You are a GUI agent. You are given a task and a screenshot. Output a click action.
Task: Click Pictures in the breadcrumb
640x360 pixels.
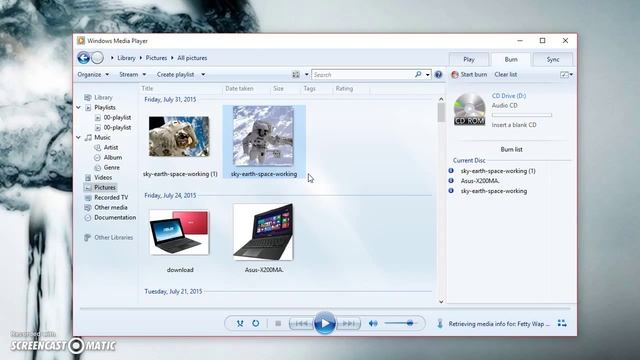coord(156,58)
